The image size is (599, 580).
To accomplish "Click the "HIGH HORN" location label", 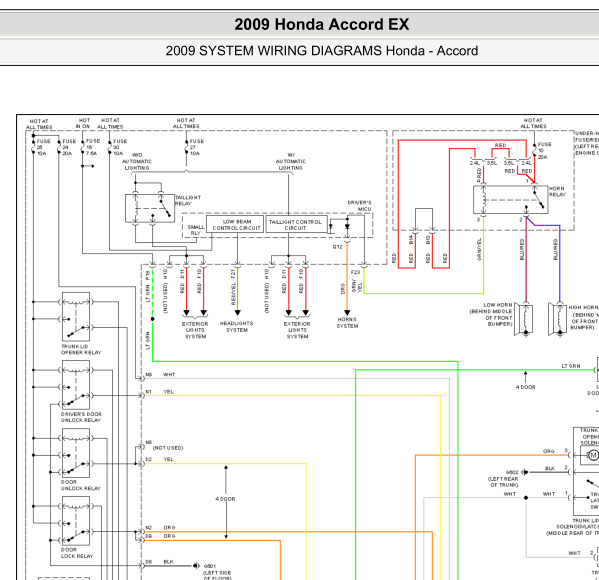I will 584,317.
